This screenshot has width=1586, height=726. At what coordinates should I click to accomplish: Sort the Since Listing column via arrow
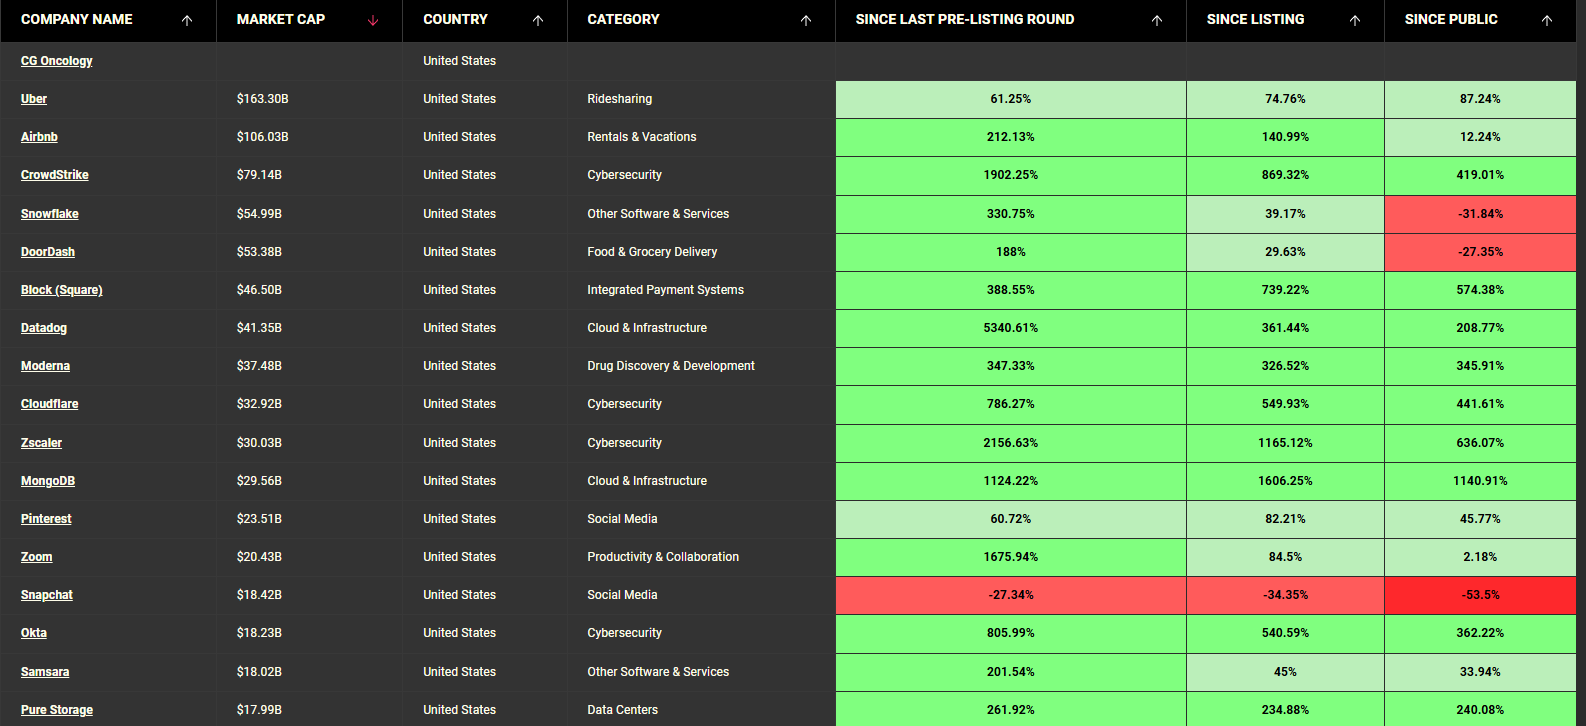point(1355,20)
